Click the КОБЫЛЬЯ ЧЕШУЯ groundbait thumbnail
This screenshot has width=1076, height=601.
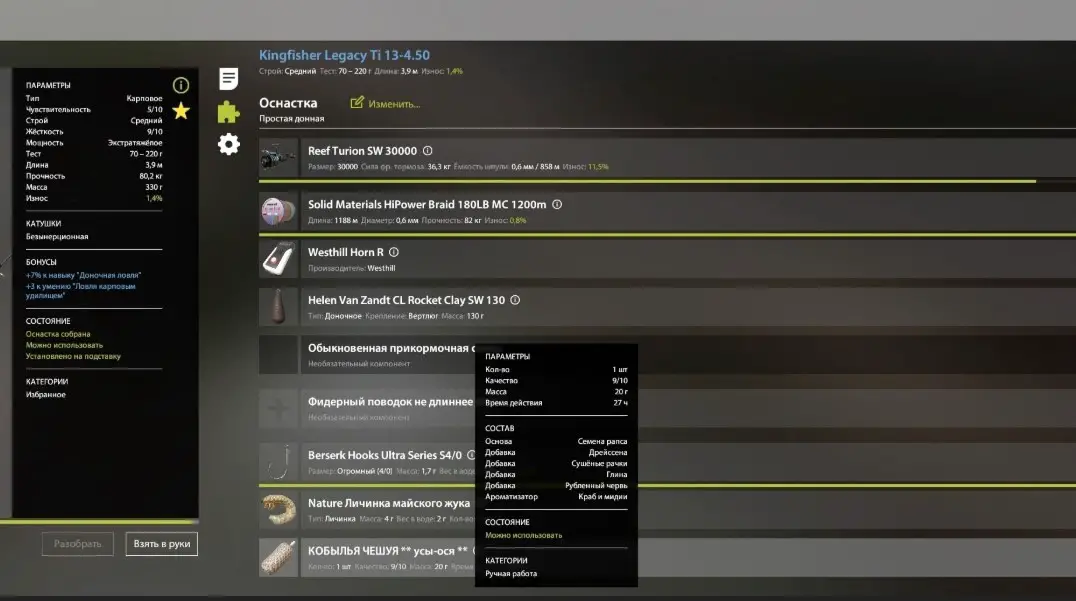point(278,558)
